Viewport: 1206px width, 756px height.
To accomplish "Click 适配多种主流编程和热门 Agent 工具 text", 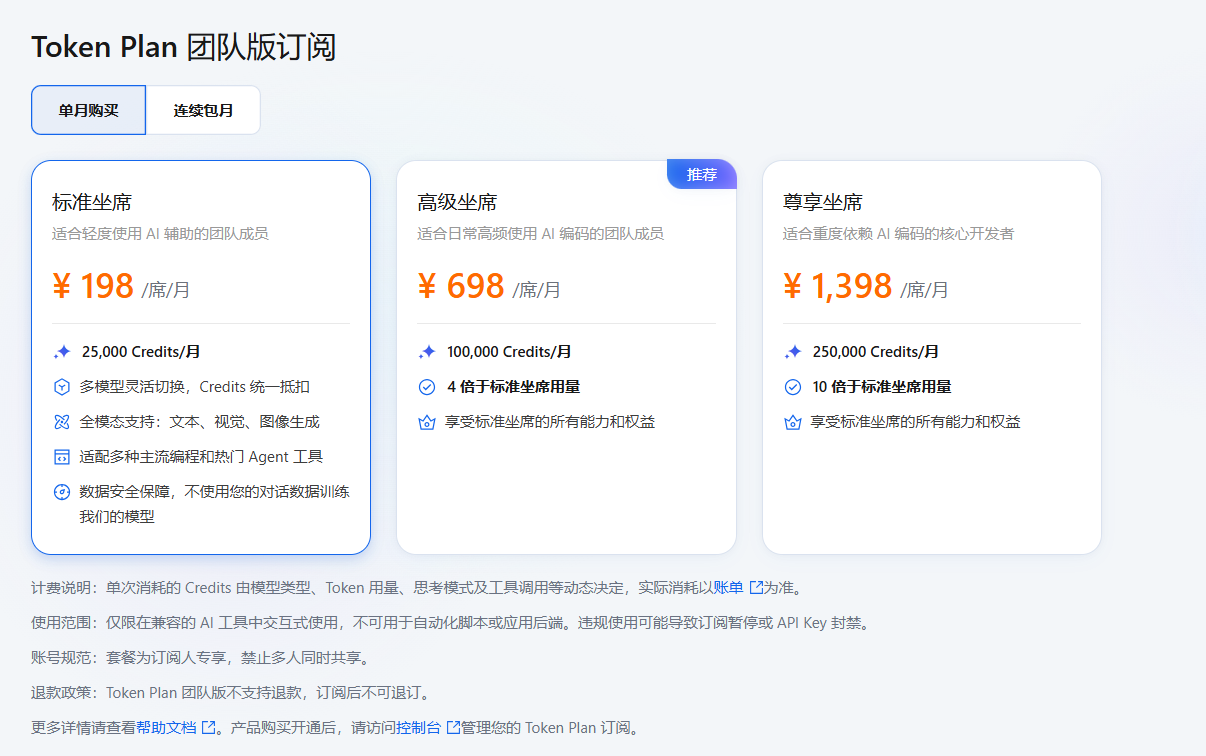I will pos(201,457).
